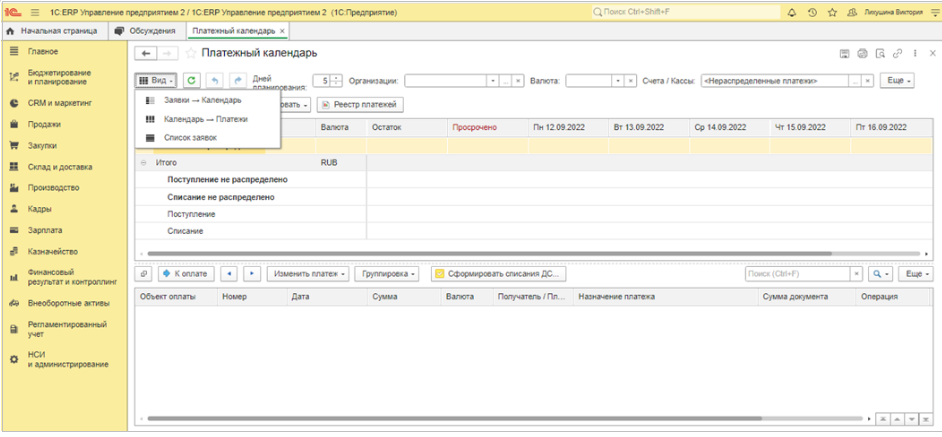Close the Платежный календарь tab
The image size is (942, 437).
click(282, 31)
